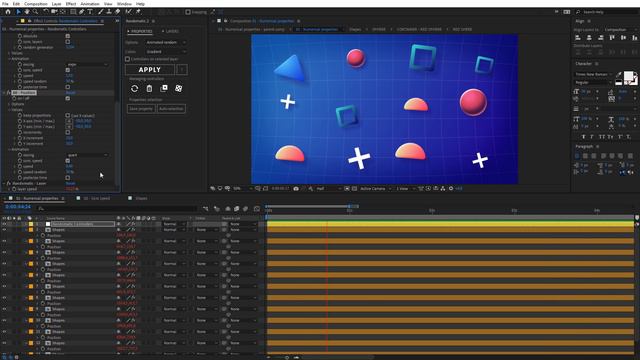
Task: Click the timeline current timecode field
Action: [x=18, y=207]
